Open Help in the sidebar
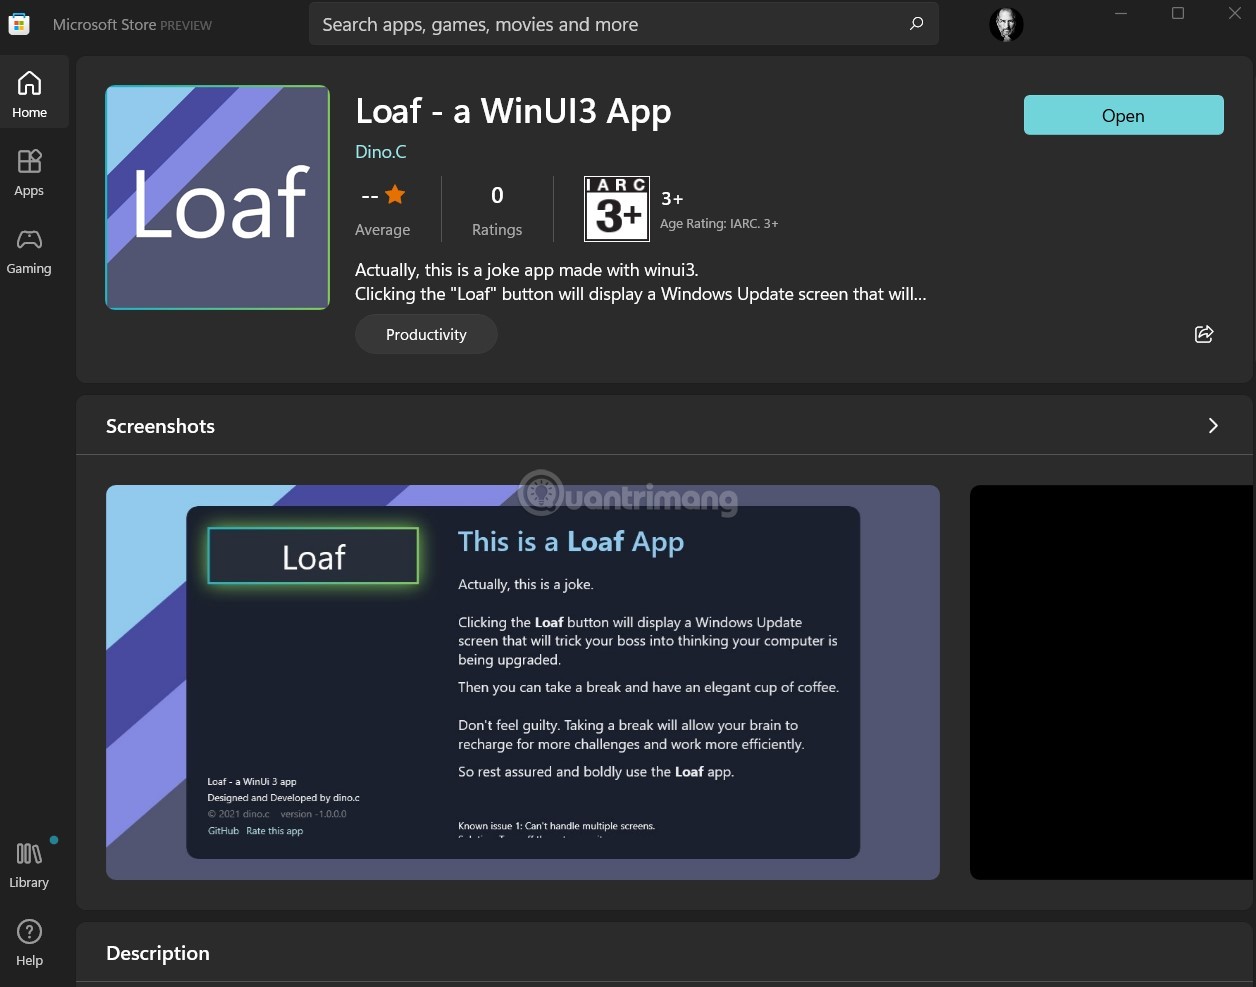Screen dimensions: 1256x987 pyautogui.click(x=29, y=943)
